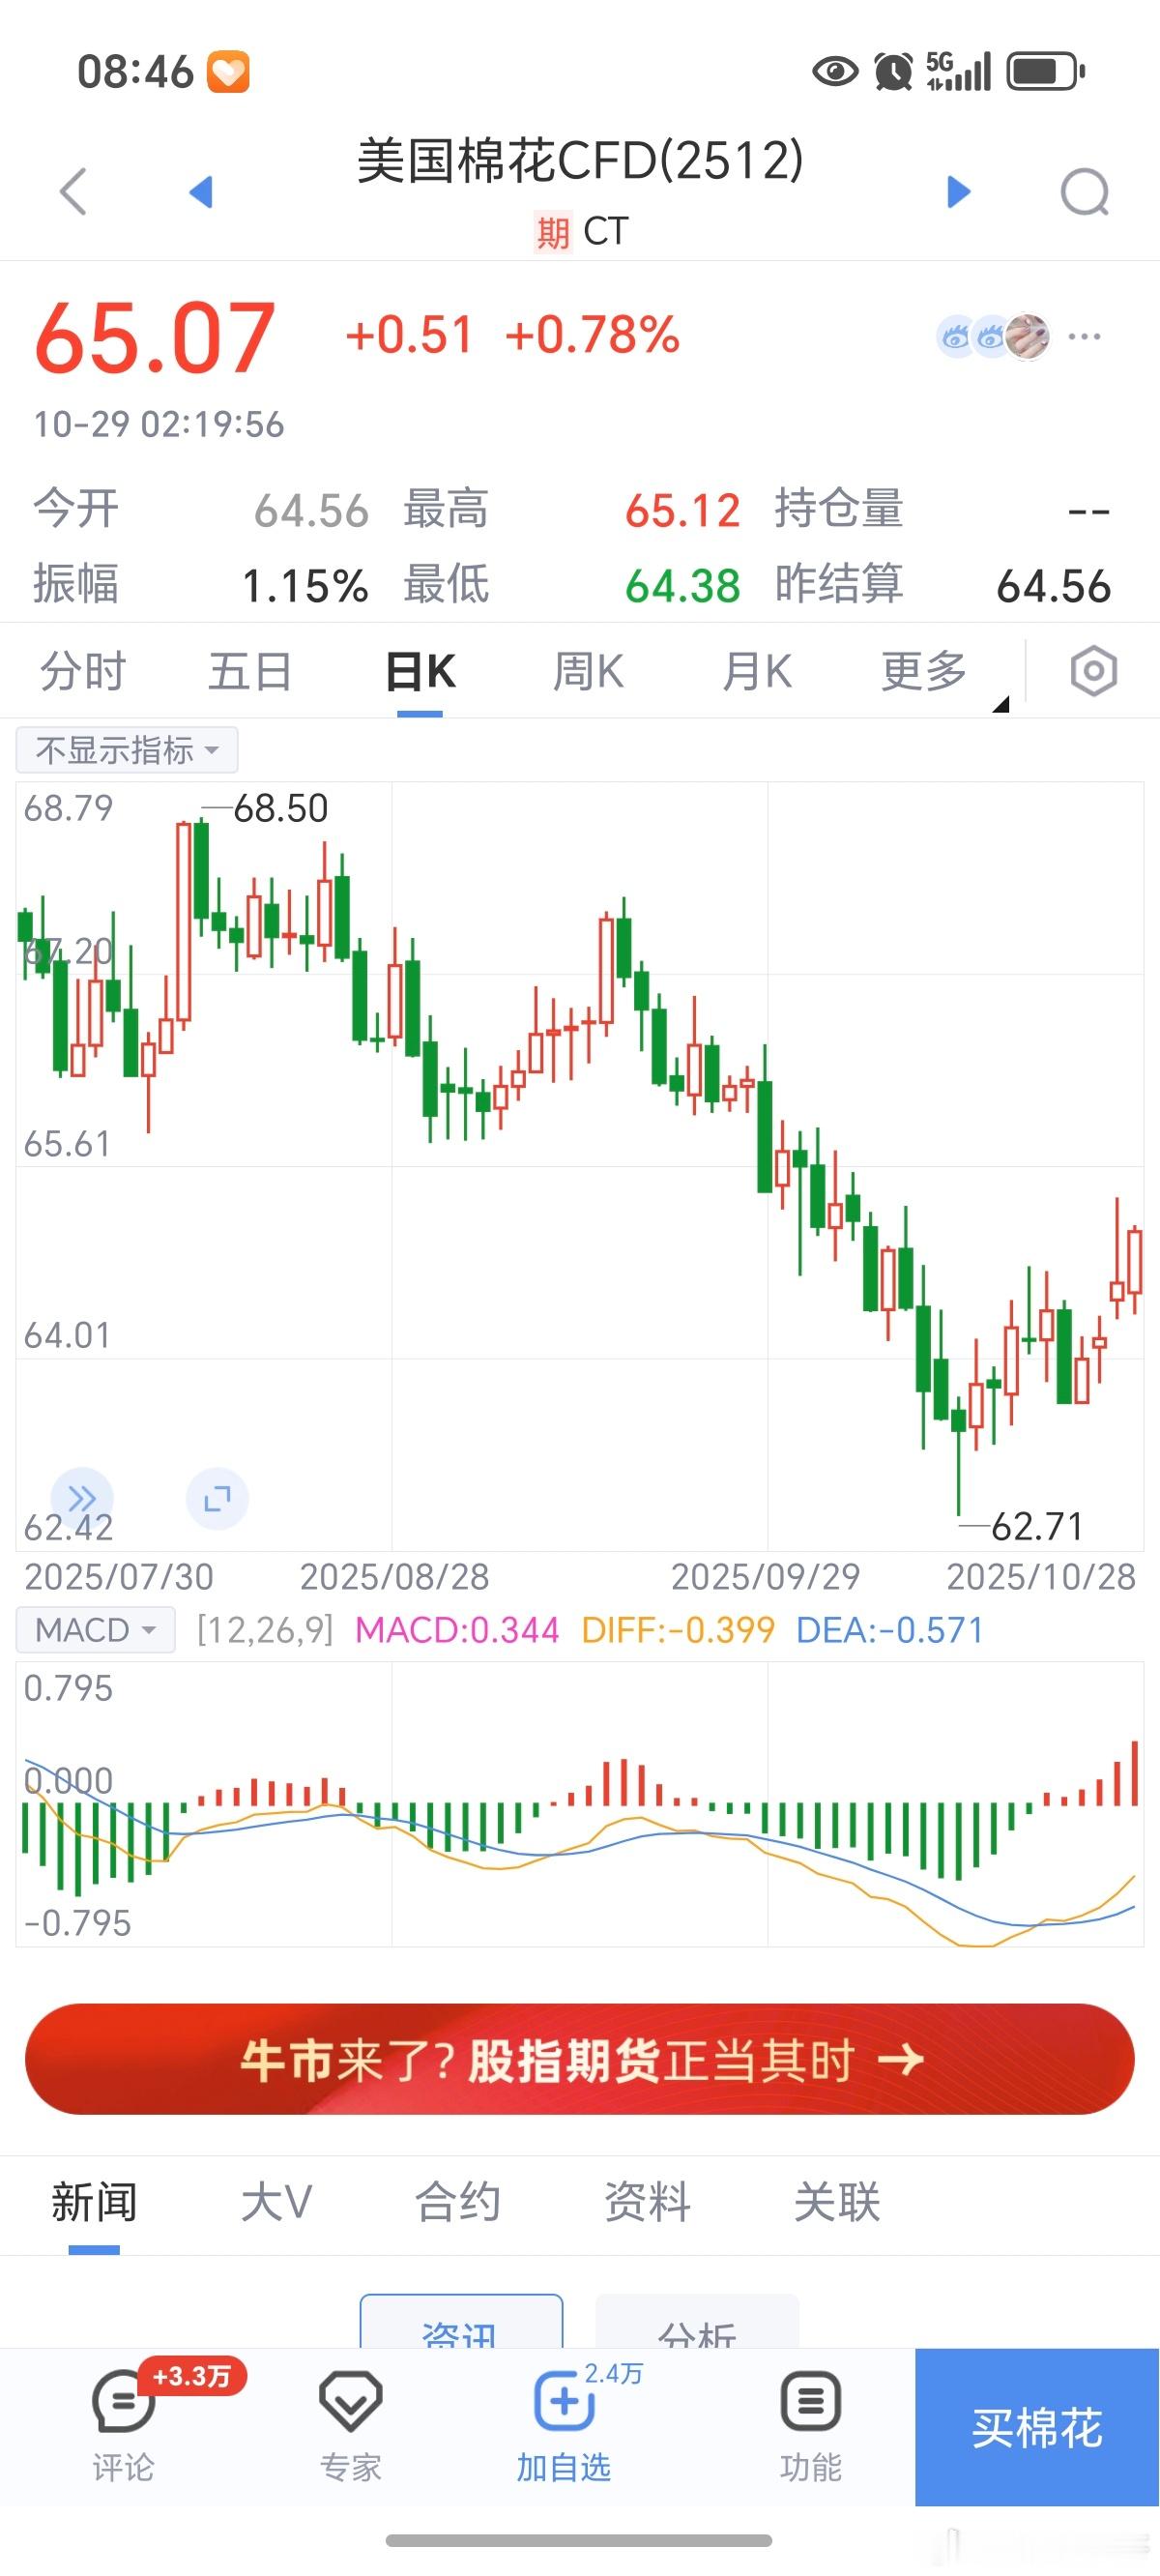
Task: Tap the chart peak label 68.50
Action: point(280,808)
